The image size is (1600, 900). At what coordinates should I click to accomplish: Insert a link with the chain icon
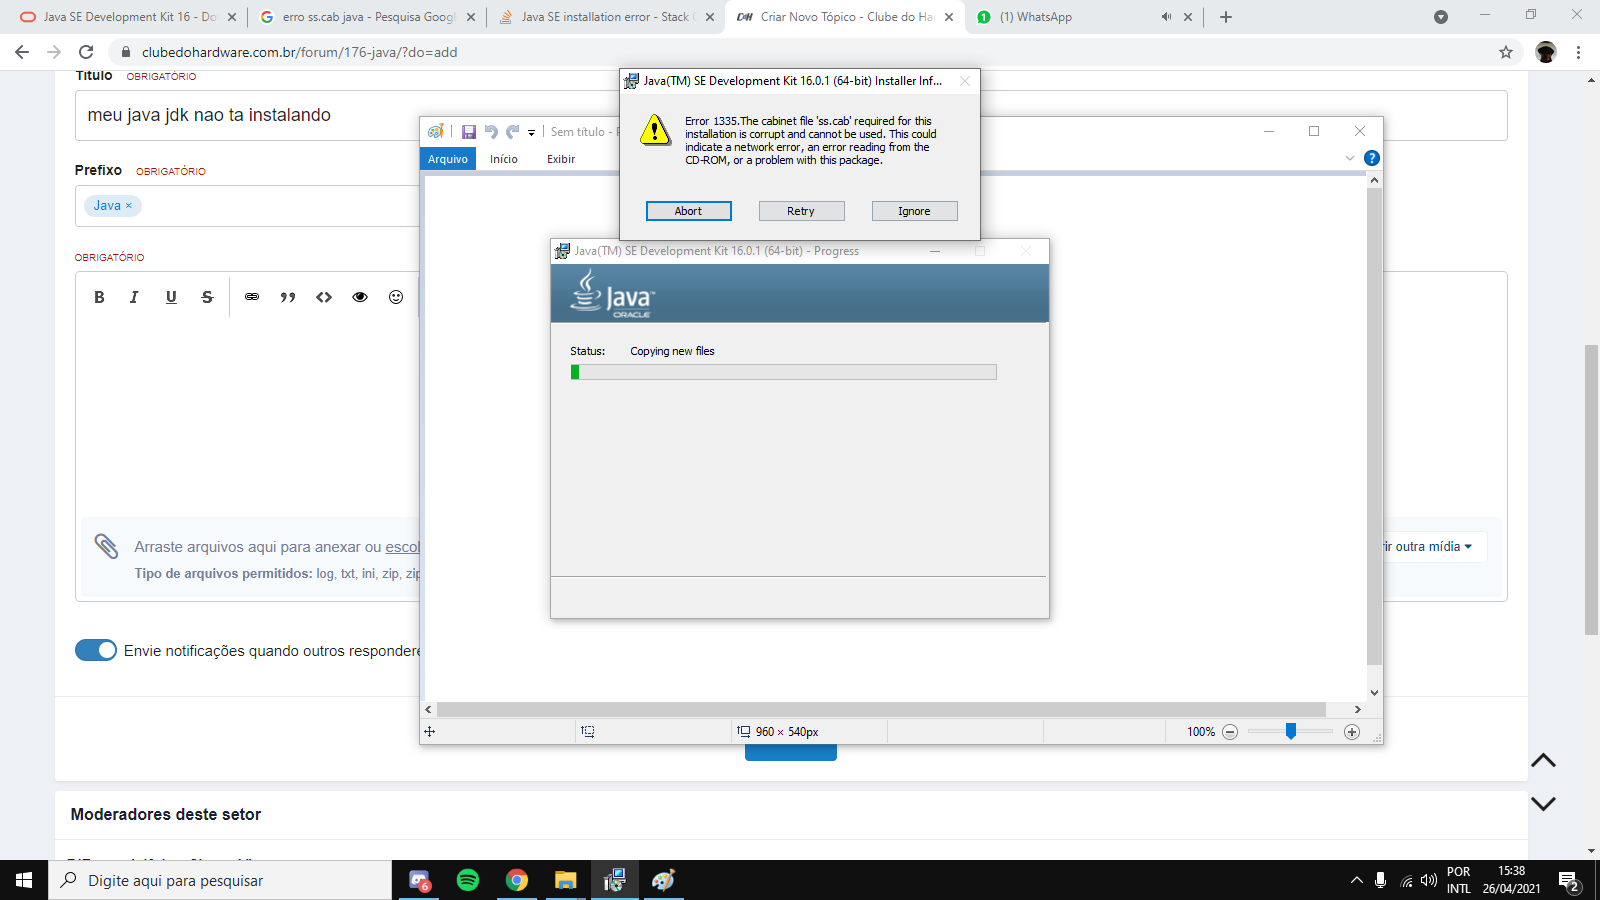(252, 297)
